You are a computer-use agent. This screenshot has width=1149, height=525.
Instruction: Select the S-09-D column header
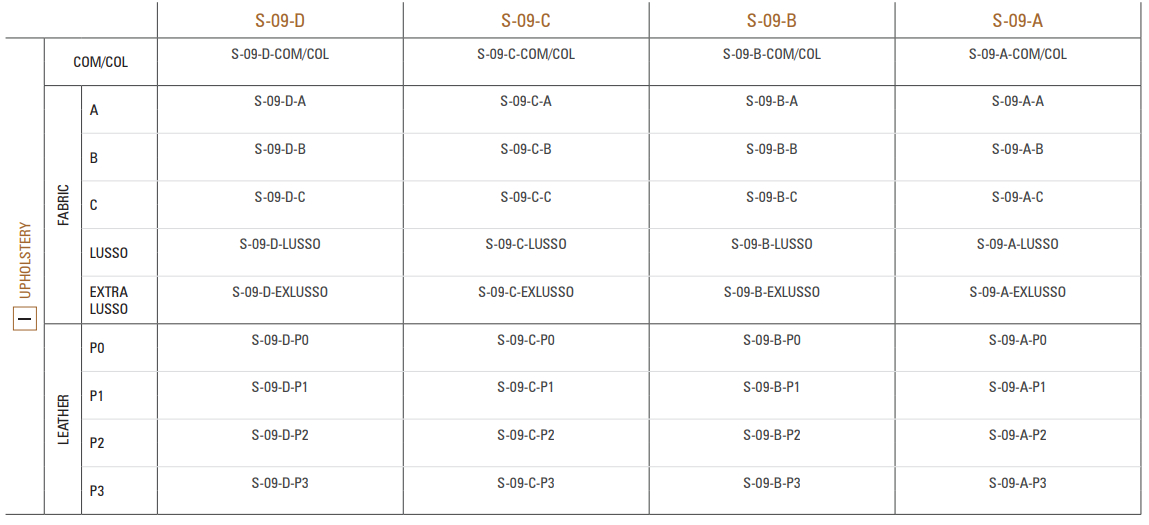click(x=280, y=21)
